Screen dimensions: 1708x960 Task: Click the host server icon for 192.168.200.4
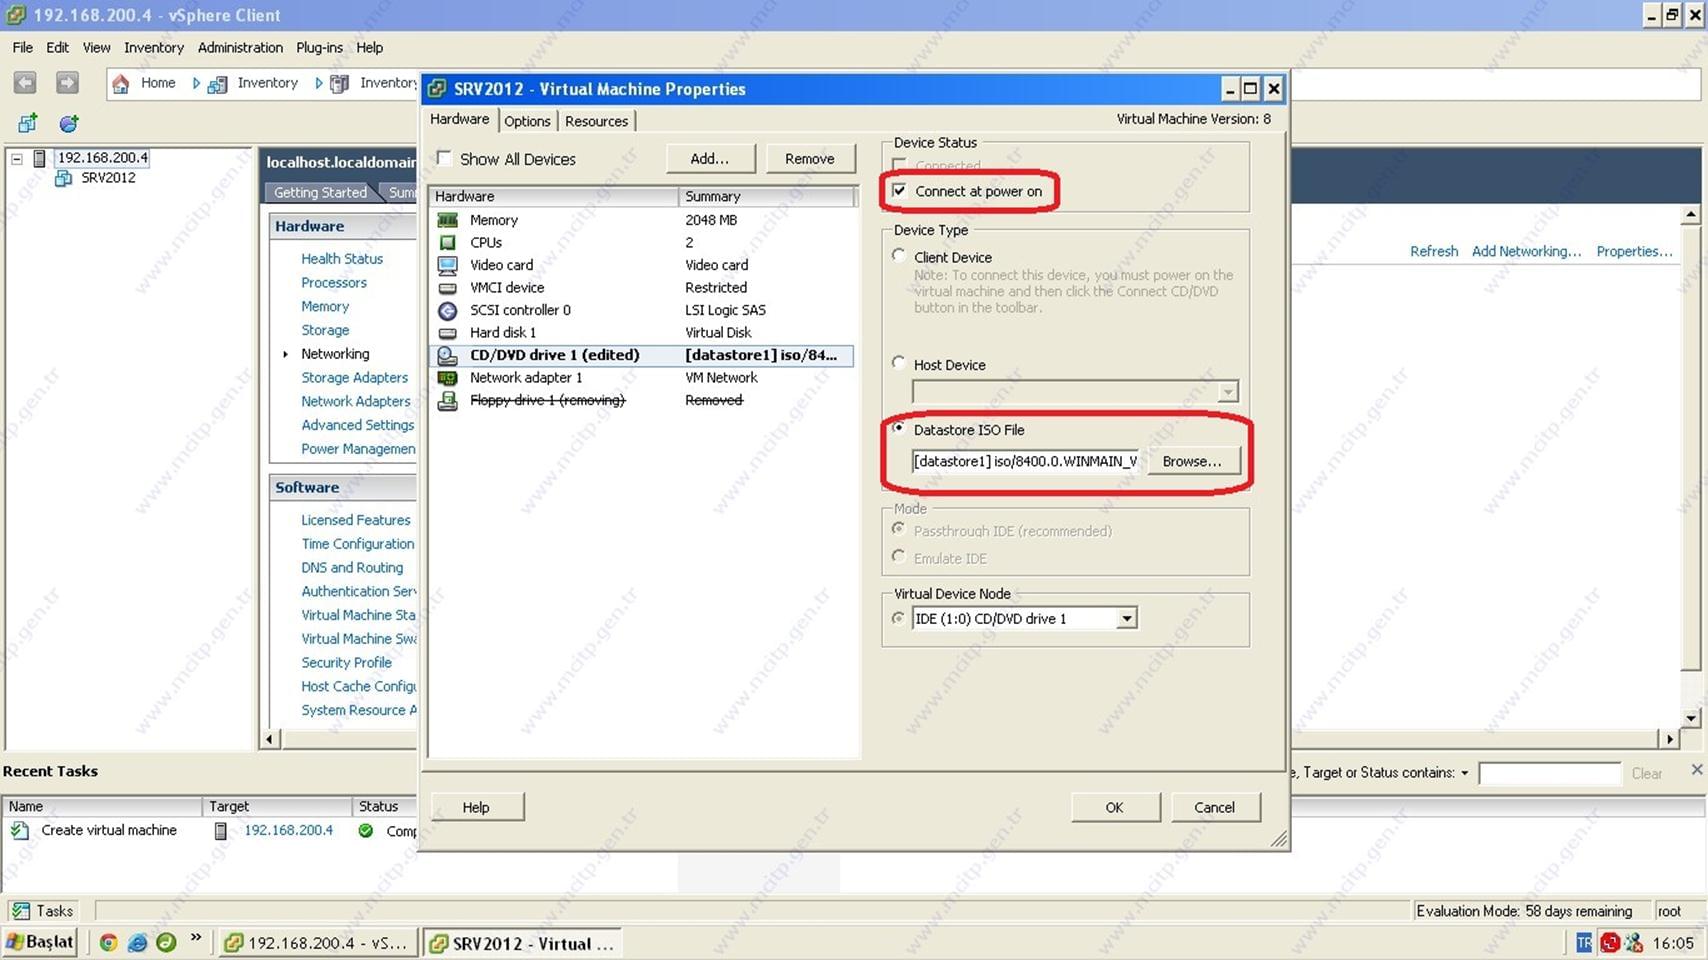click(40, 158)
